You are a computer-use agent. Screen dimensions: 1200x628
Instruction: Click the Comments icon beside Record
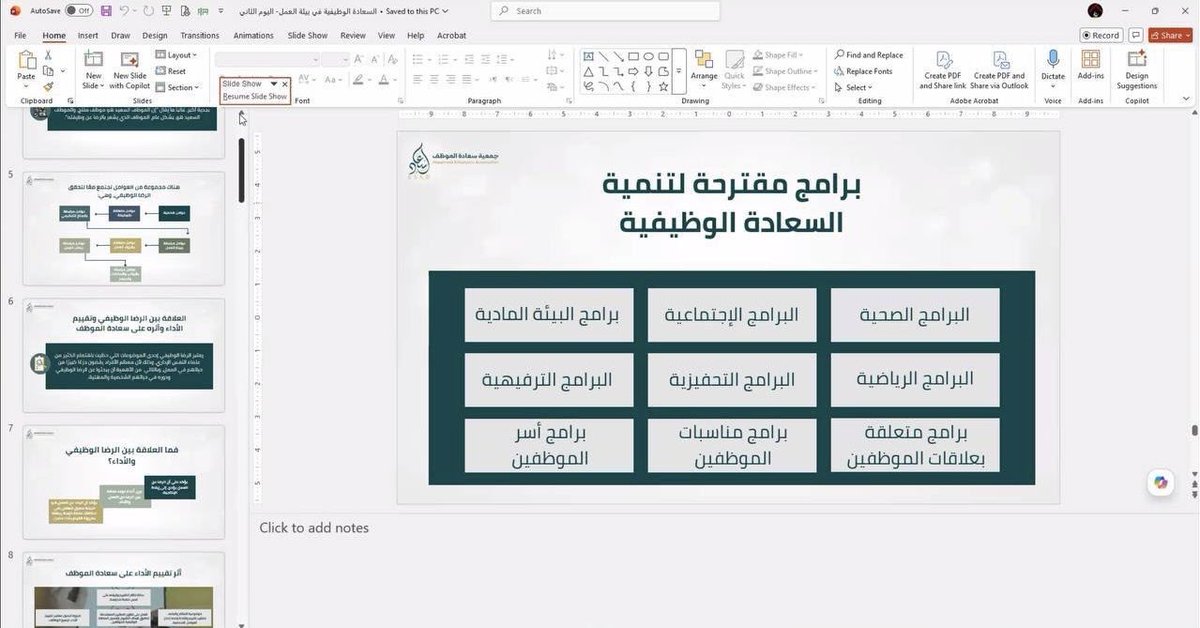click(1136, 35)
